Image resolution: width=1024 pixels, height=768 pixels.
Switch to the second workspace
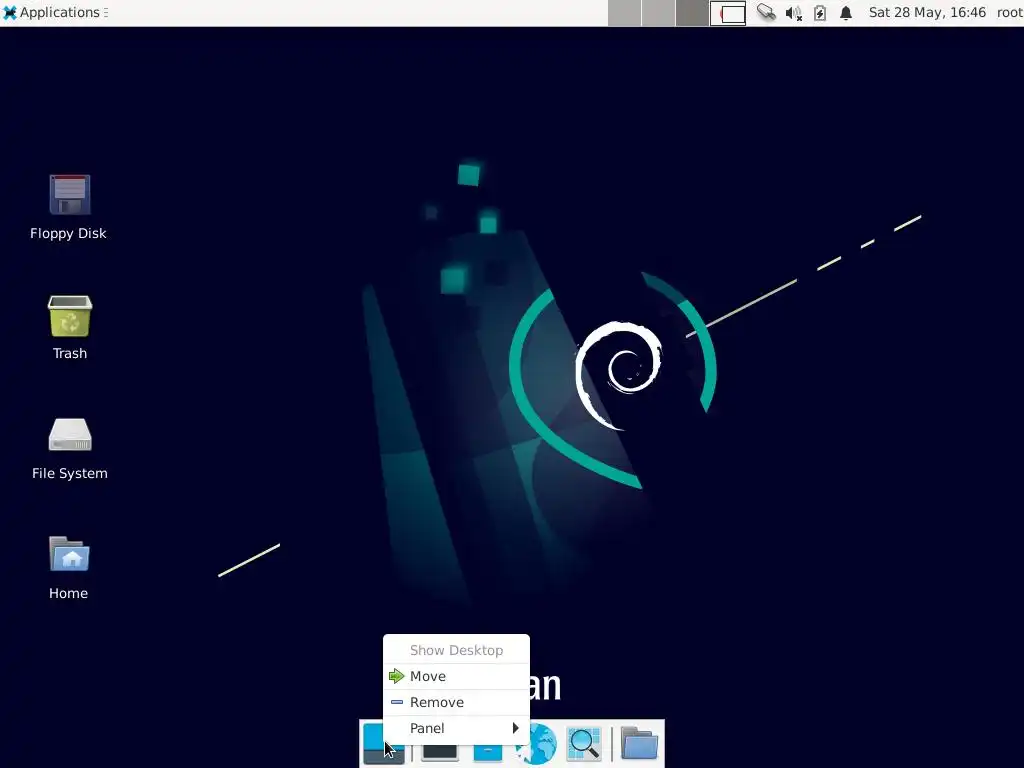point(658,13)
